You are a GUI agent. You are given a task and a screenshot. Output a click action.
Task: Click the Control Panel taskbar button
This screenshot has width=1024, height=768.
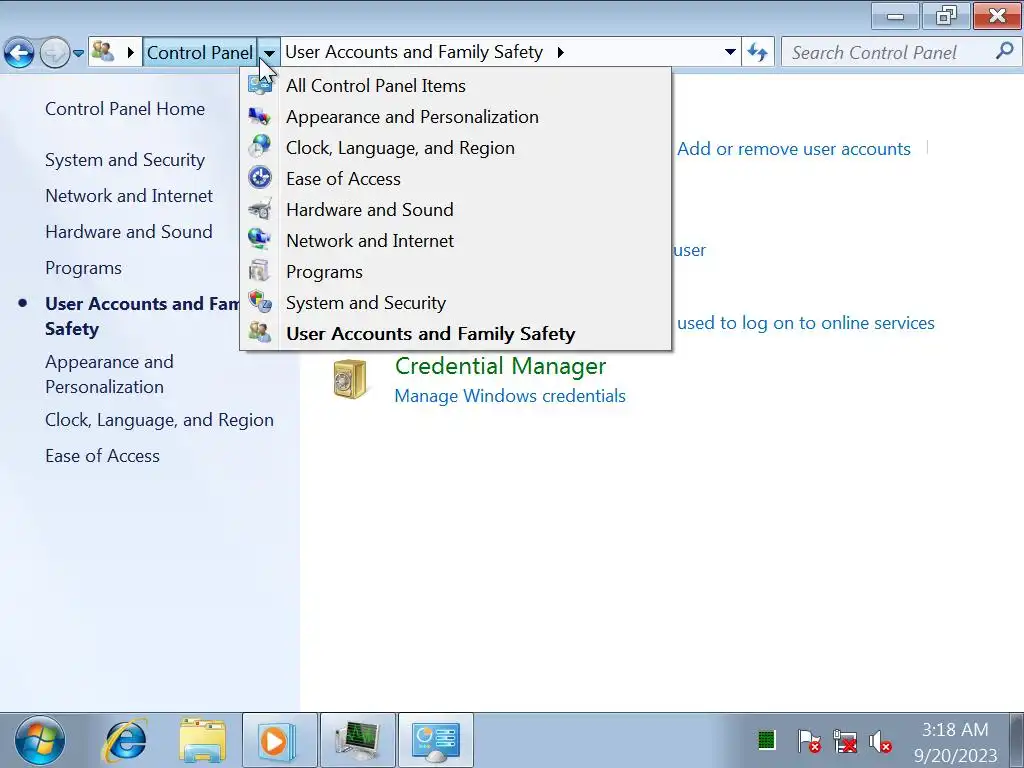coord(436,741)
